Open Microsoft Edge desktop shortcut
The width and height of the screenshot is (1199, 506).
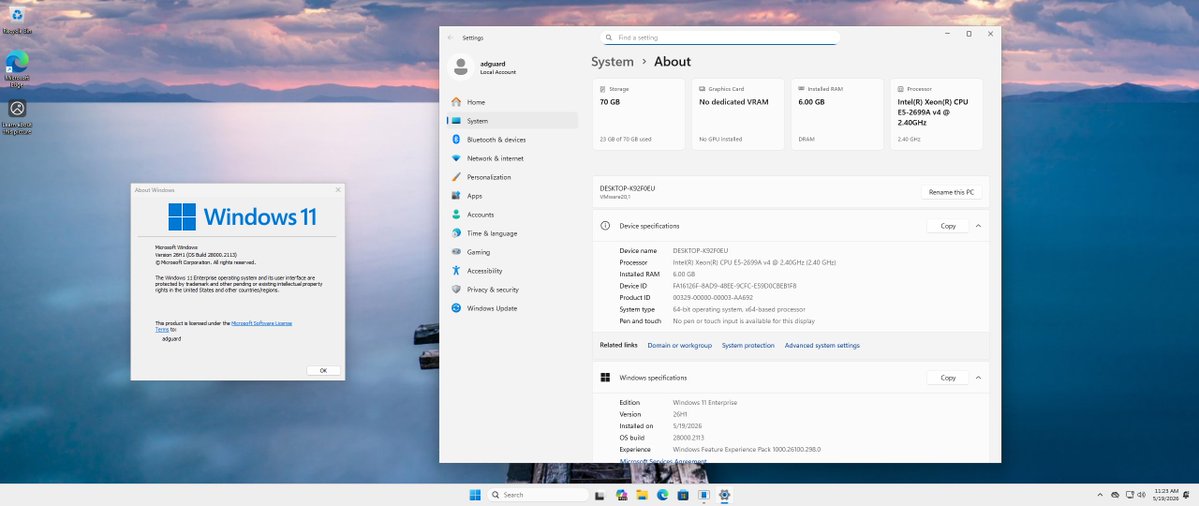click(17, 66)
